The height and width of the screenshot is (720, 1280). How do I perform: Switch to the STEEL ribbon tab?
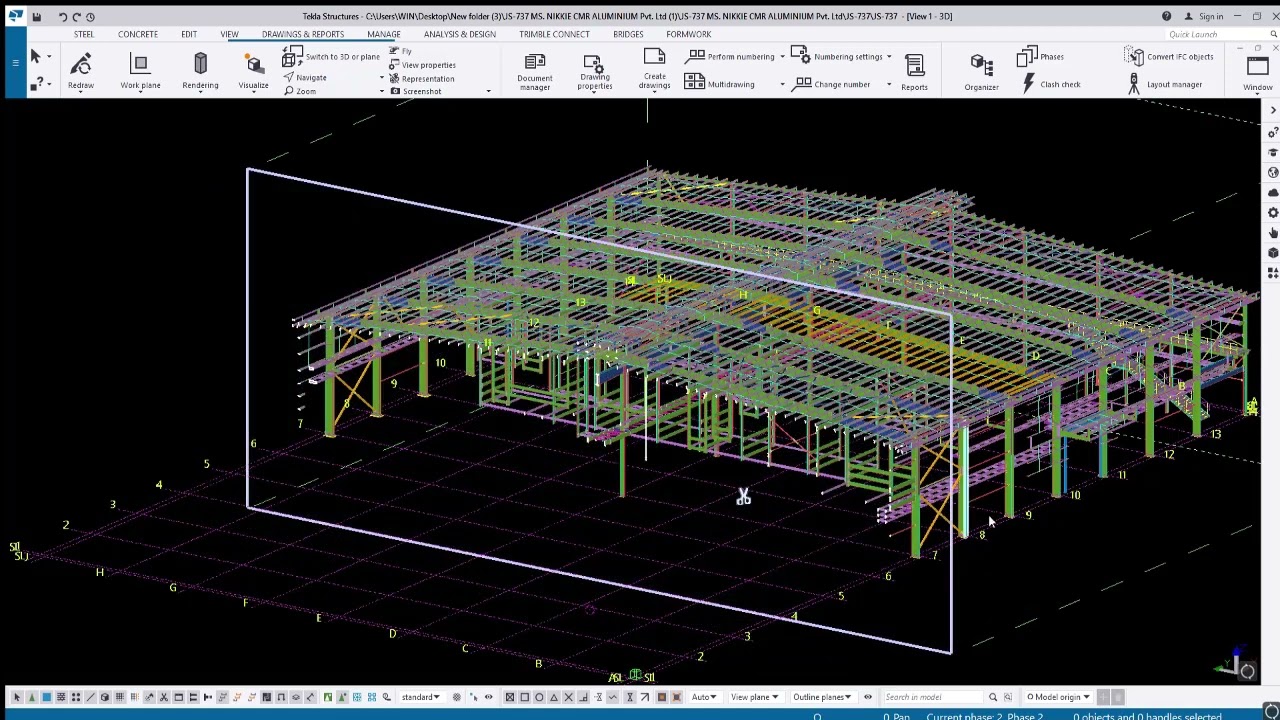click(84, 34)
